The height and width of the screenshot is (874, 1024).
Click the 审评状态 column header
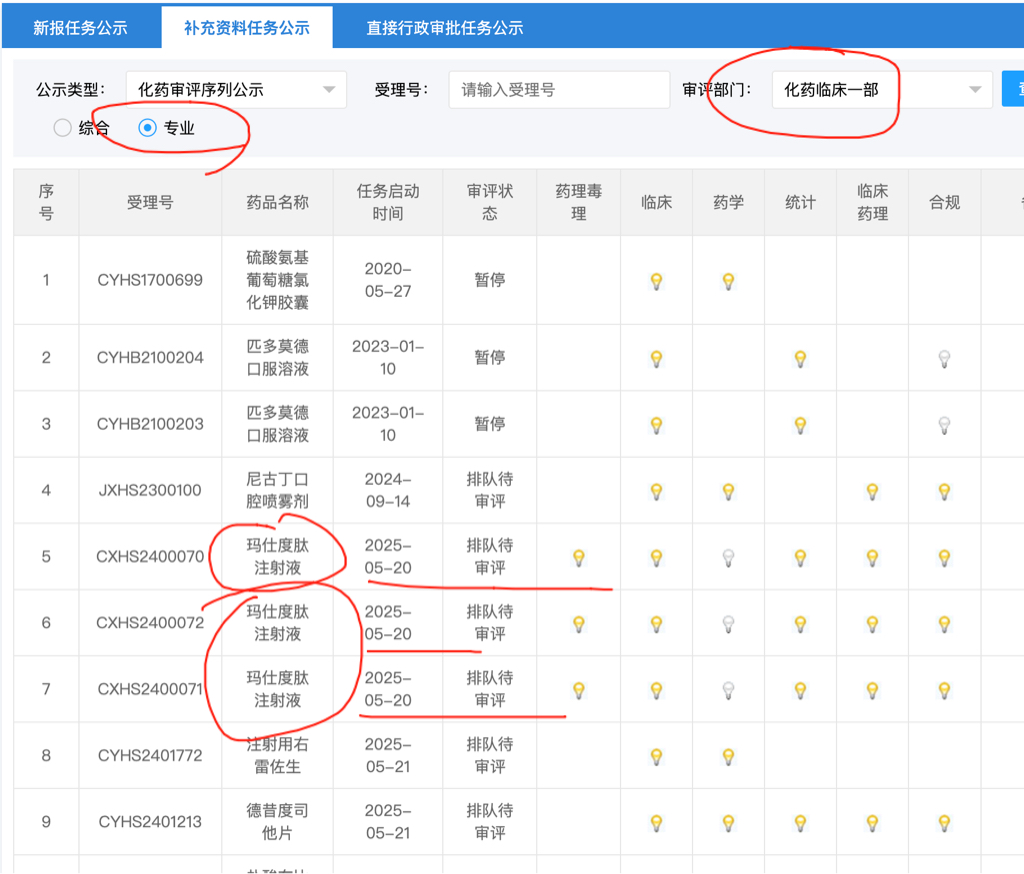click(x=490, y=202)
